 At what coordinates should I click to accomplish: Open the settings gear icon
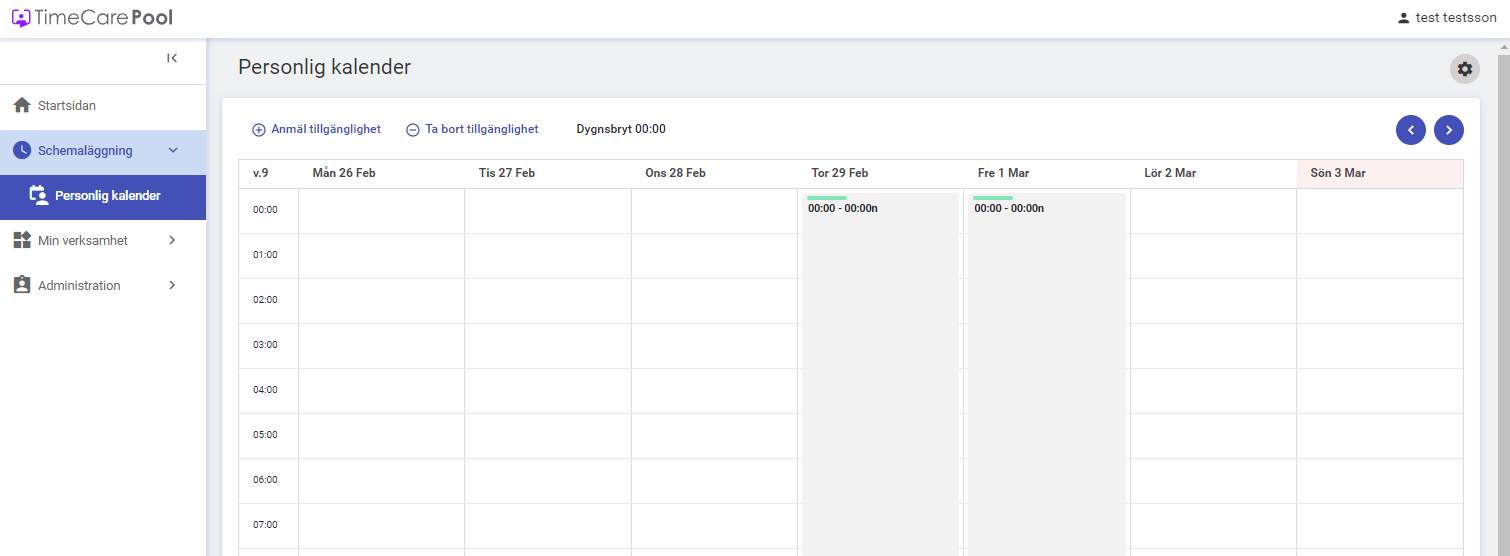click(x=1465, y=69)
